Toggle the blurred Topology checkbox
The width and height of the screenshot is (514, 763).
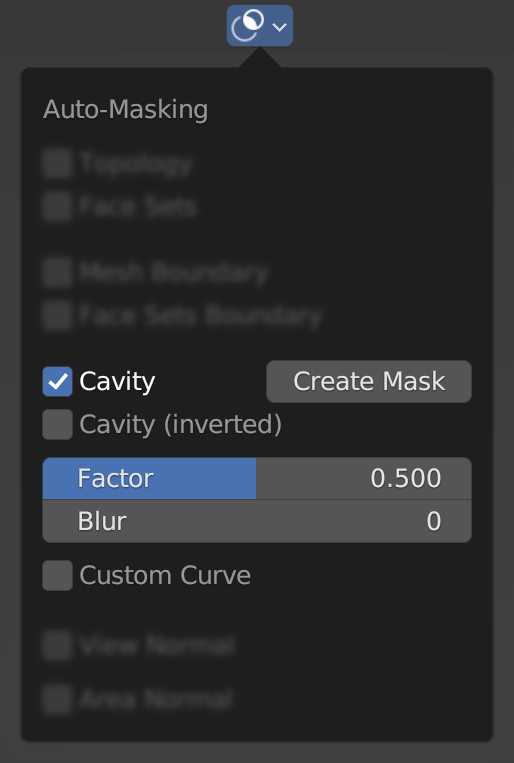57,164
